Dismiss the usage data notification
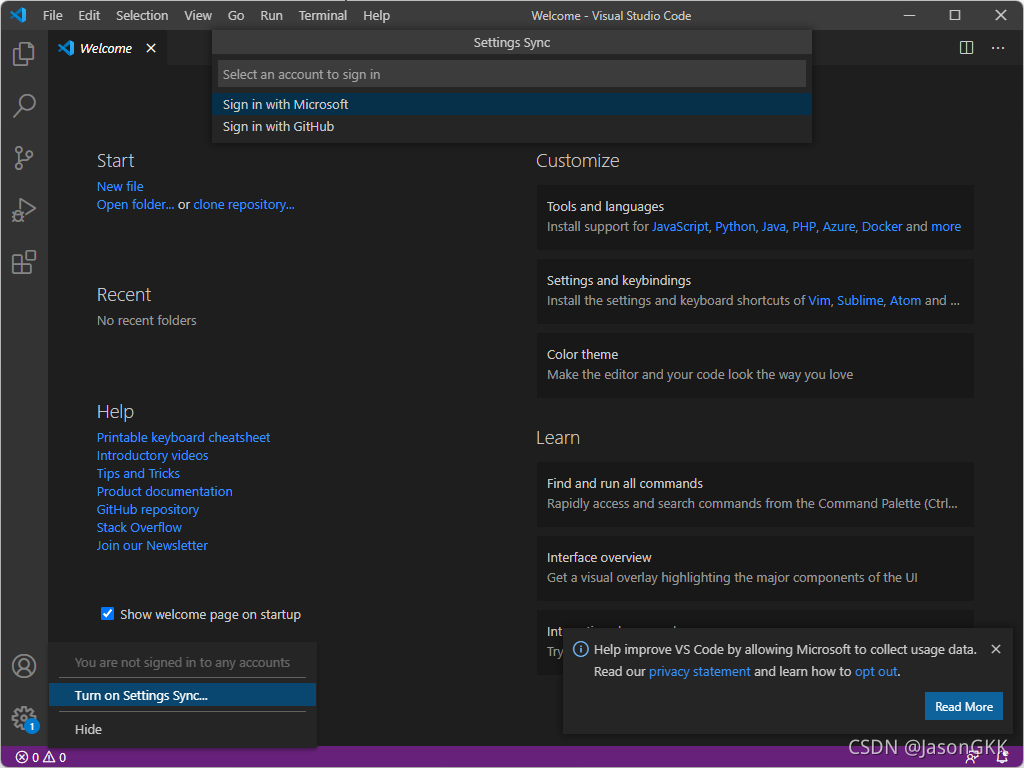Image resolution: width=1024 pixels, height=768 pixels. 996,649
